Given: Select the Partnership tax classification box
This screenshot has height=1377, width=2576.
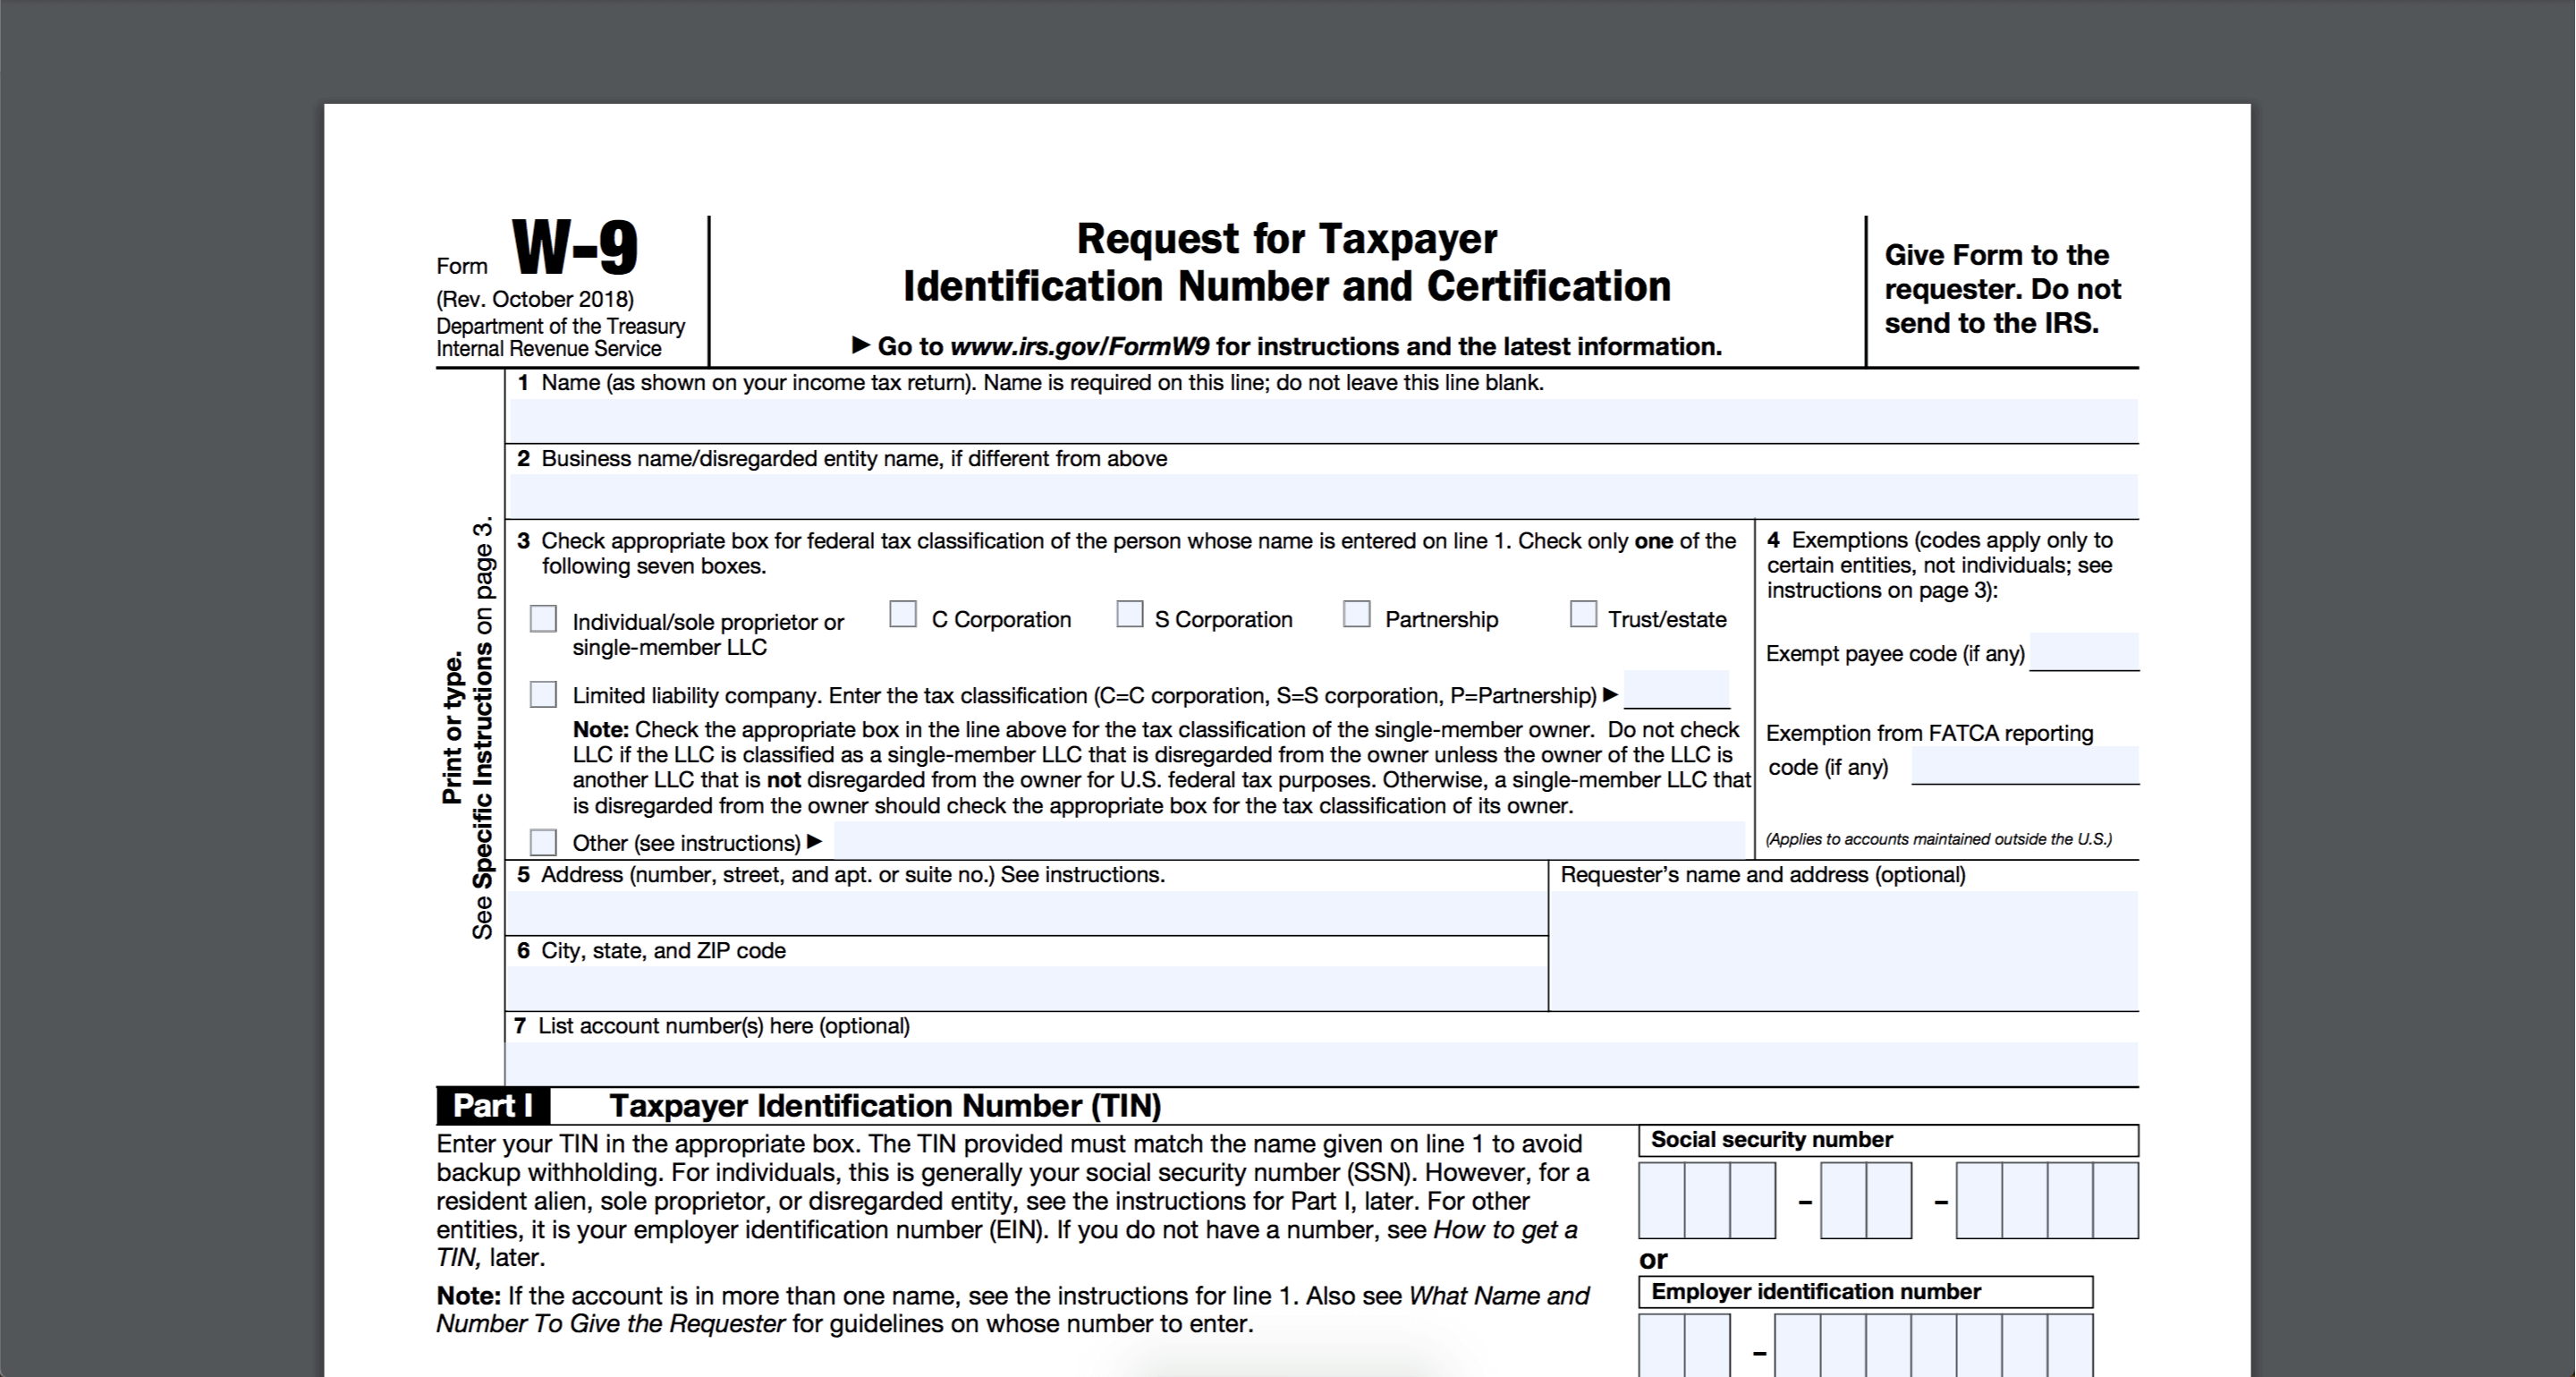Looking at the screenshot, I should coord(1363,617).
